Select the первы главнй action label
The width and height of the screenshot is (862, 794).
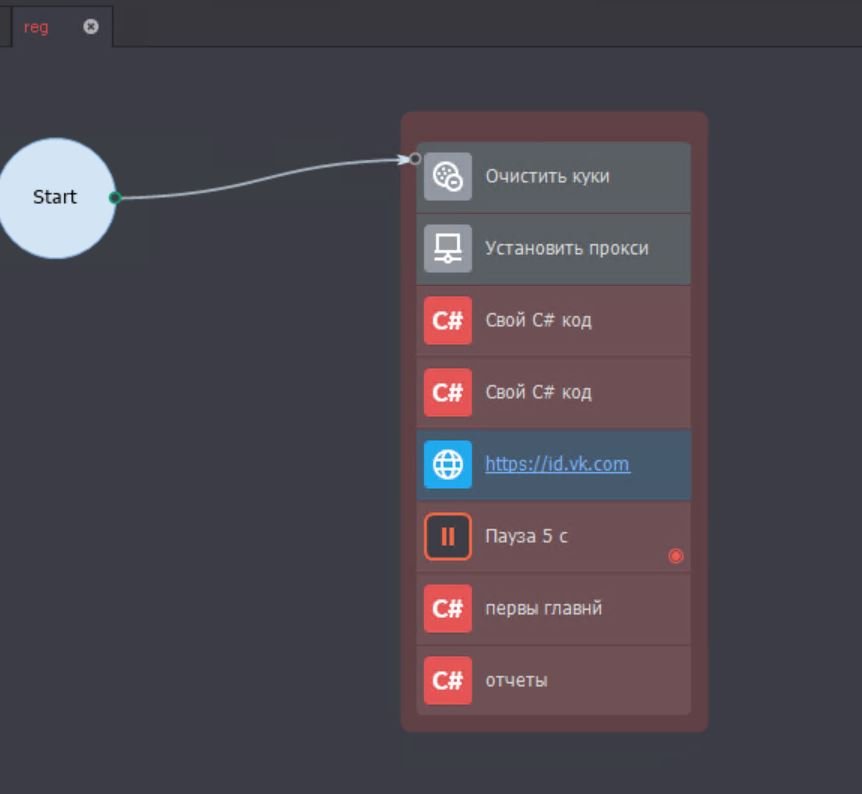[x=544, y=609]
